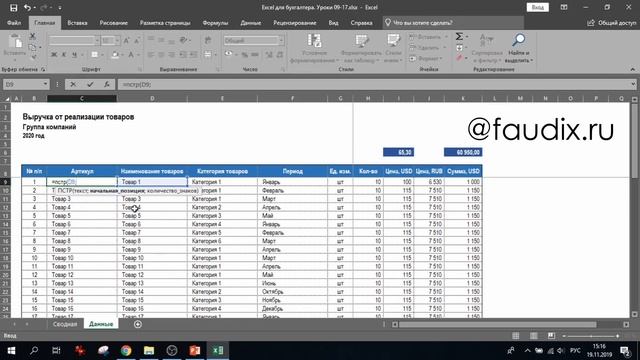Click the Undo arrow icon
The image size is (640, 360).
(x=27, y=7)
